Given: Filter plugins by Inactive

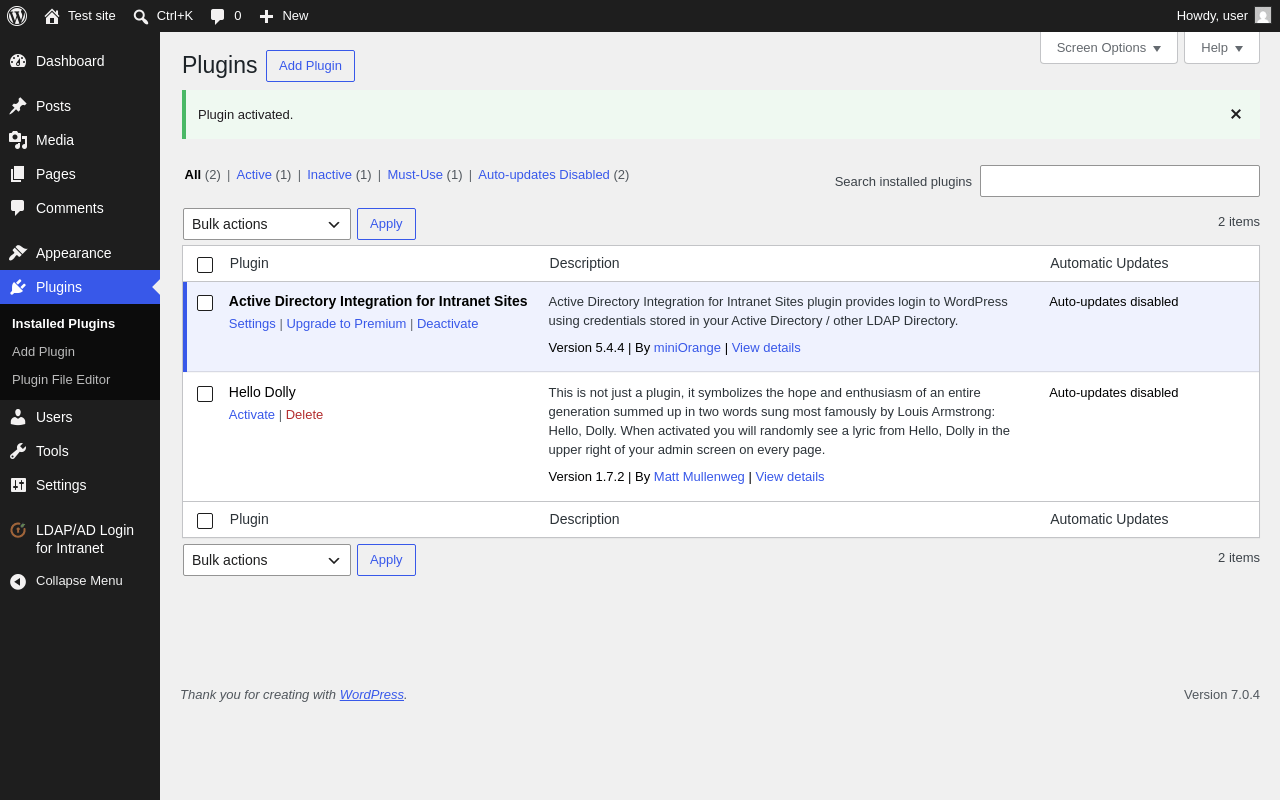Looking at the screenshot, I should point(329,175).
